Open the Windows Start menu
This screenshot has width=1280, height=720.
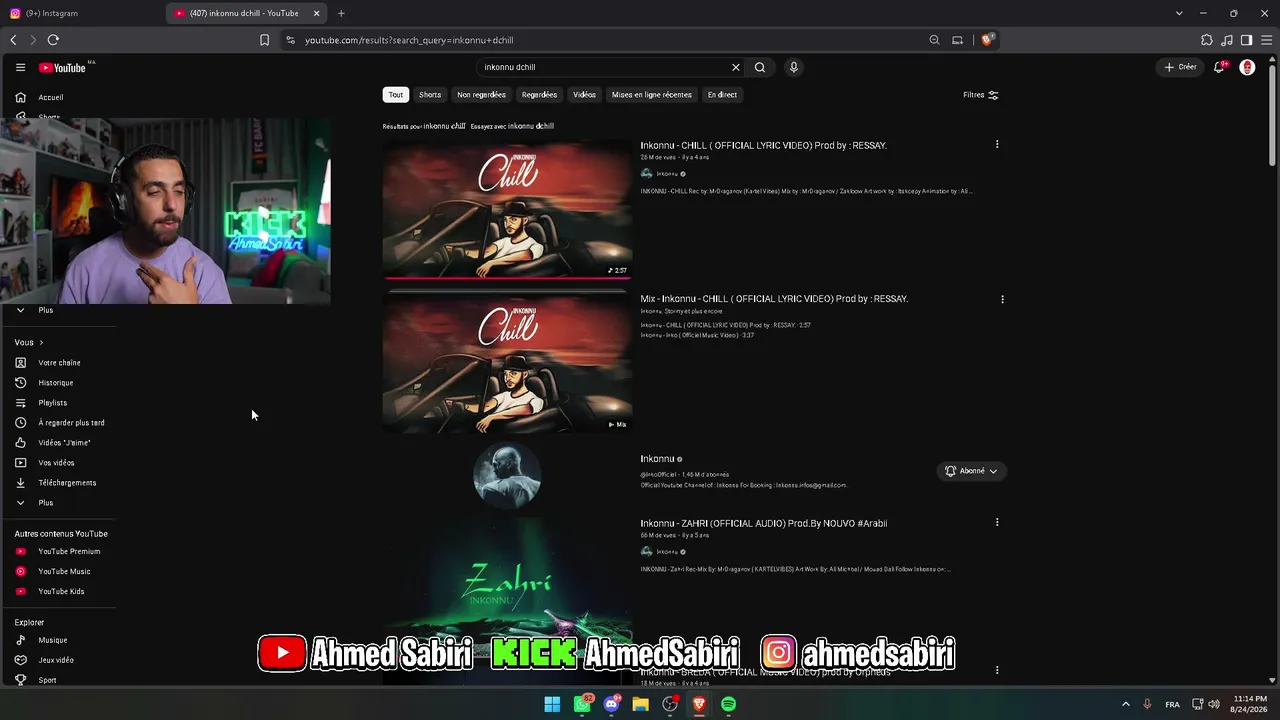coord(552,704)
